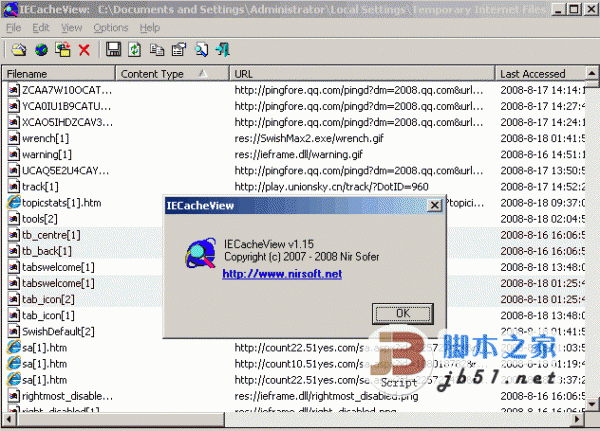Image resolution: width=600 pixels, height=431 pixels.
Task: Click the 2008-8-18 02:04 last accessed cell
Action: coord(543,219)
